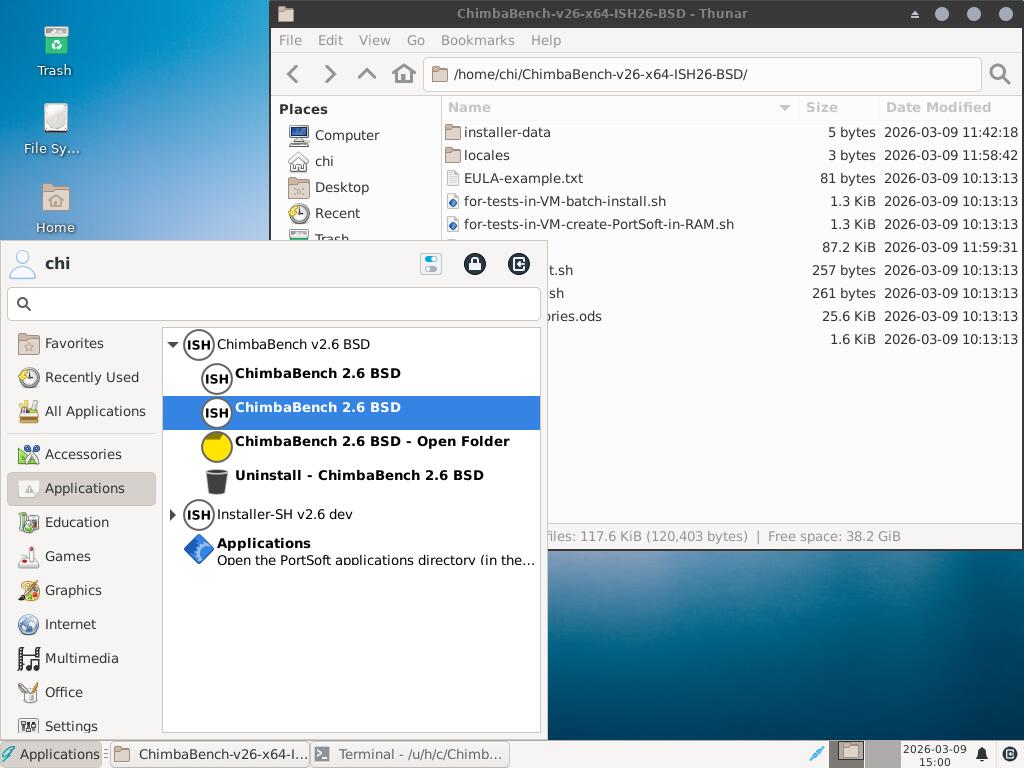This screenshot has width=1024, height=768.
Task: Select Accessories category
Action: click(x=82, y=455)
